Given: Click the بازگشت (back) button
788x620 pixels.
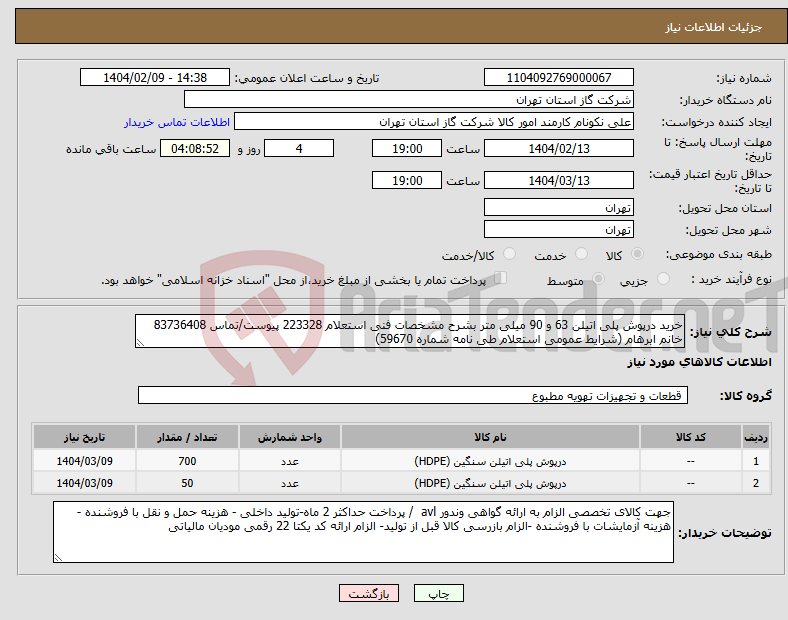Looking at the screenshot, I should click(x=369, y=593).
